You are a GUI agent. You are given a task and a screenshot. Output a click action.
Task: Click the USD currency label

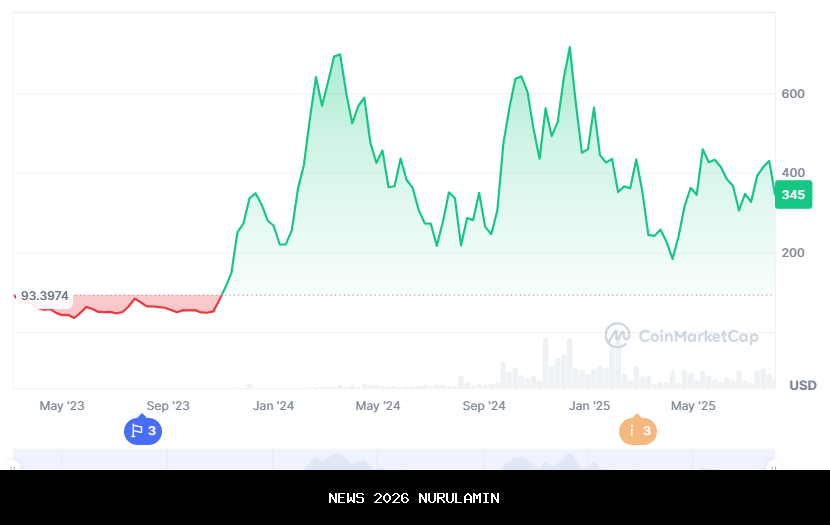click(802, 385)
